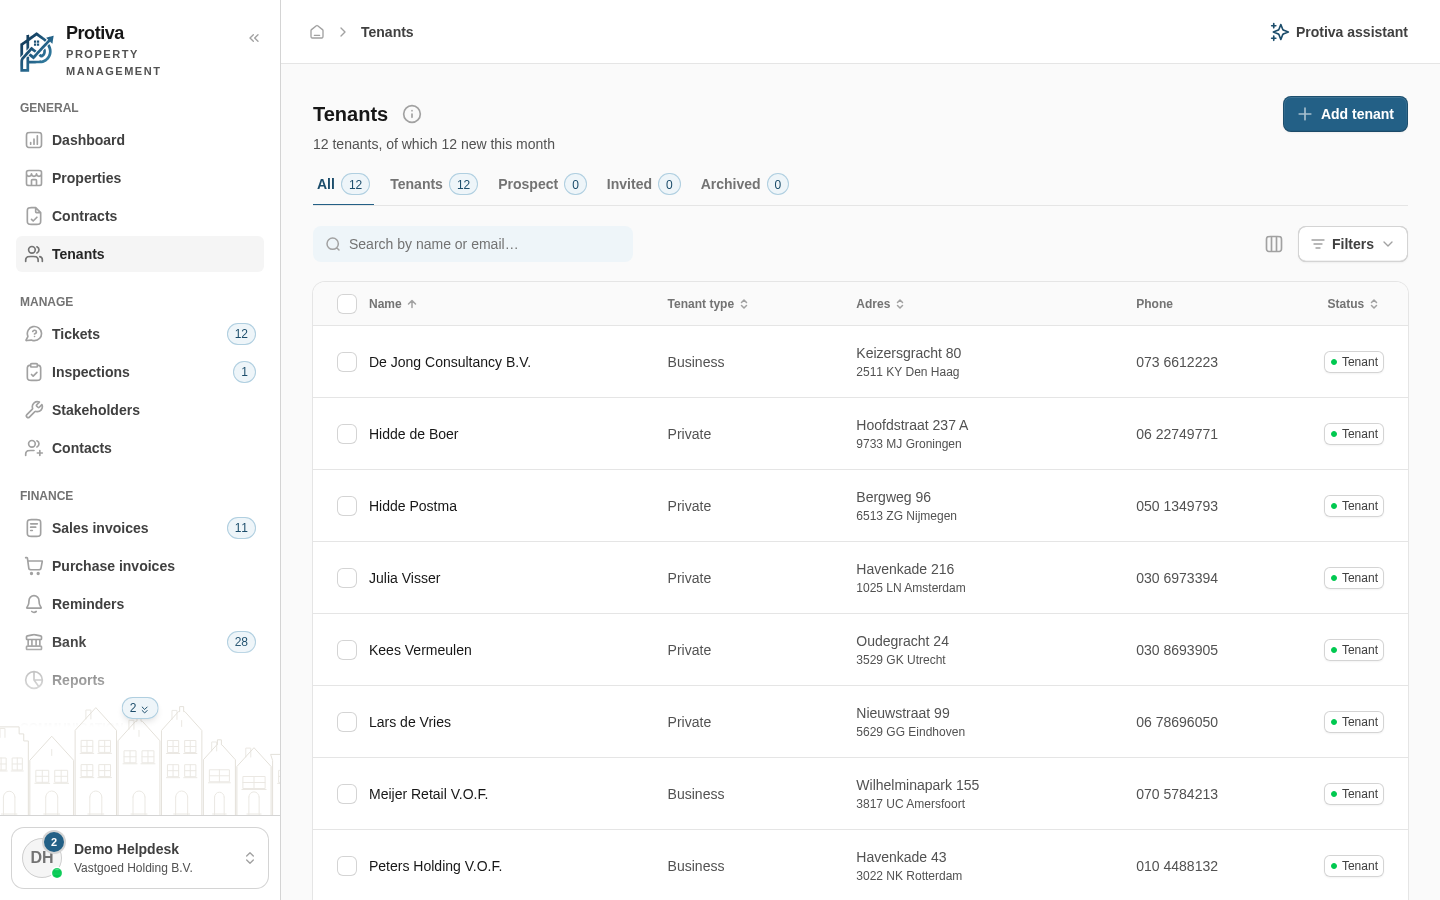Toggle the select-all checkbox in table header
Image resolution: width=1440 pixels, height=900 pixels.
(347, 304)
